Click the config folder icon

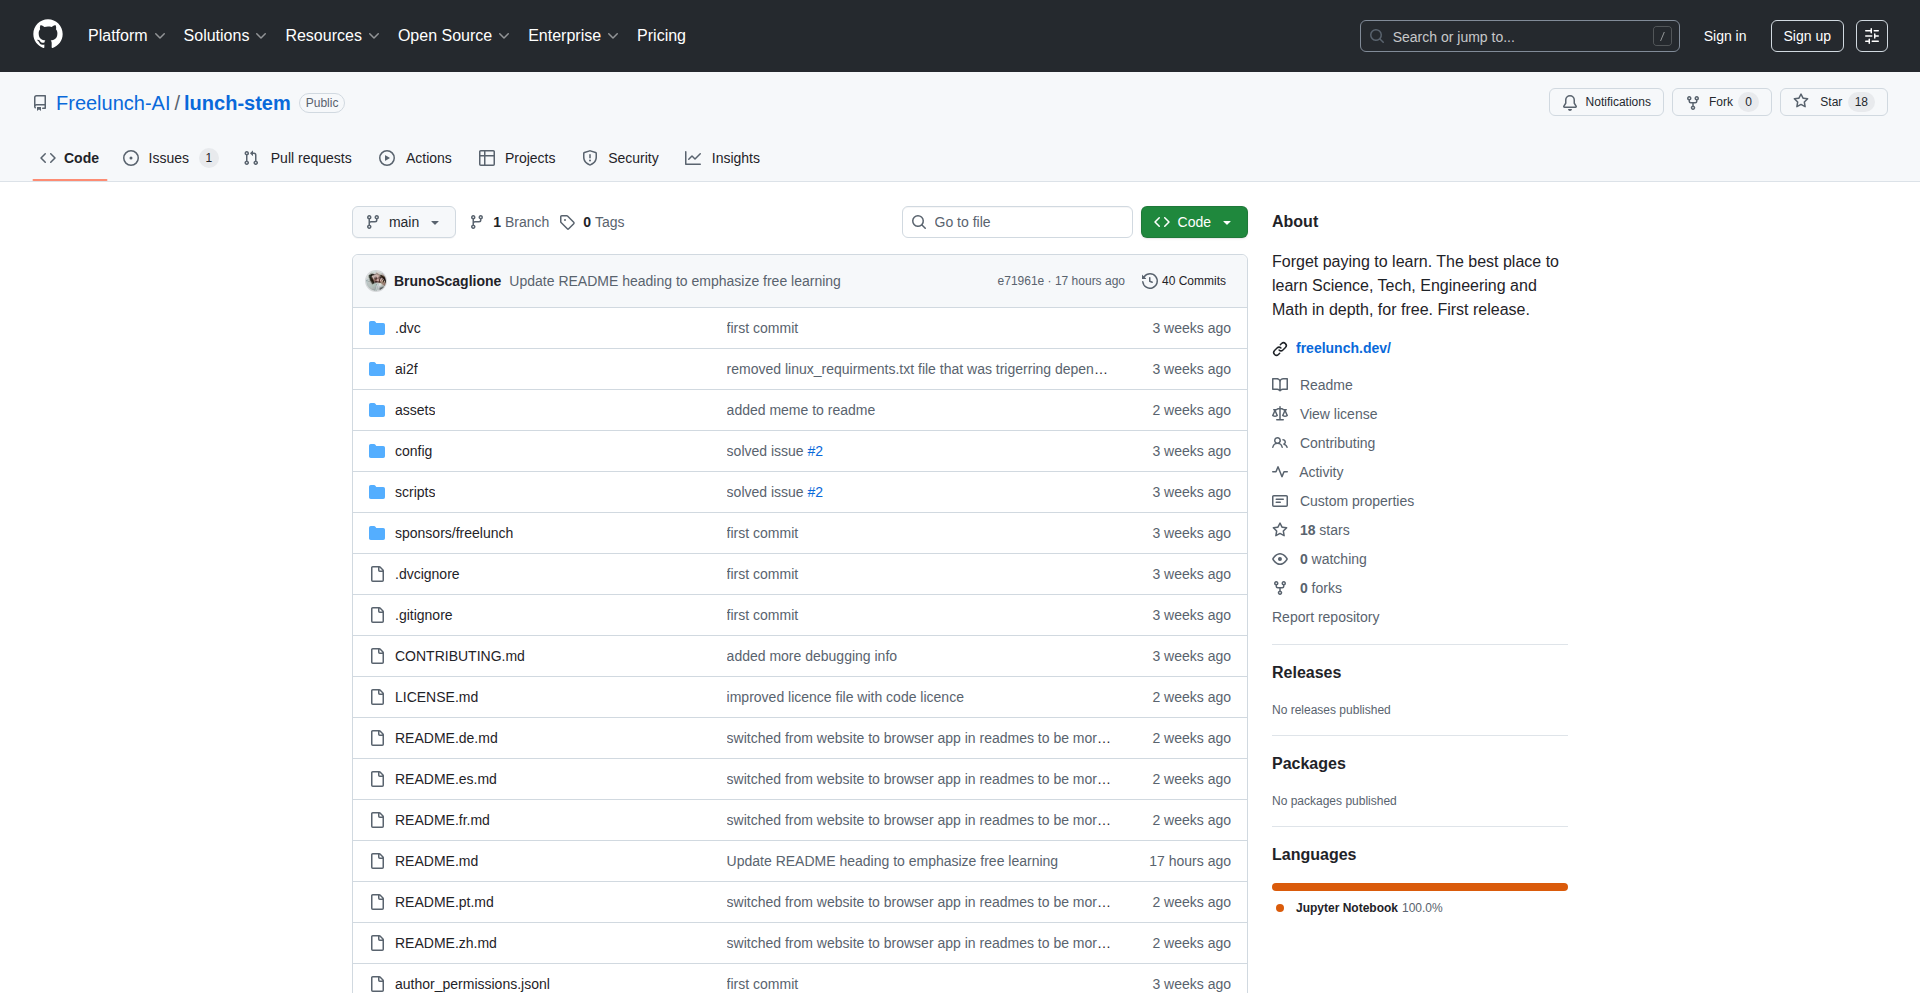point(377,451)
